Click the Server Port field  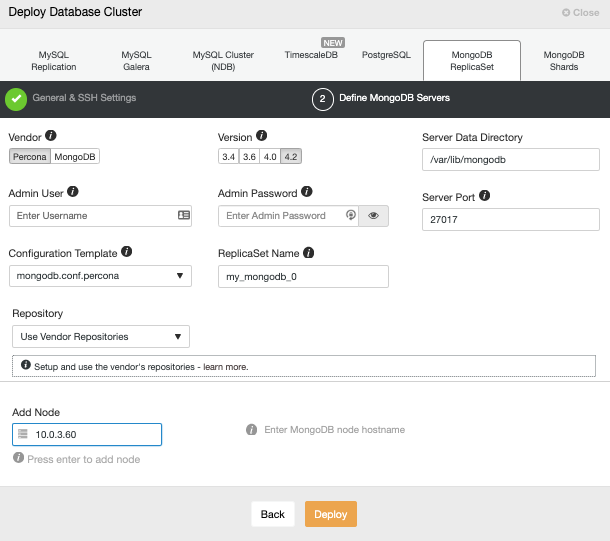511,219
